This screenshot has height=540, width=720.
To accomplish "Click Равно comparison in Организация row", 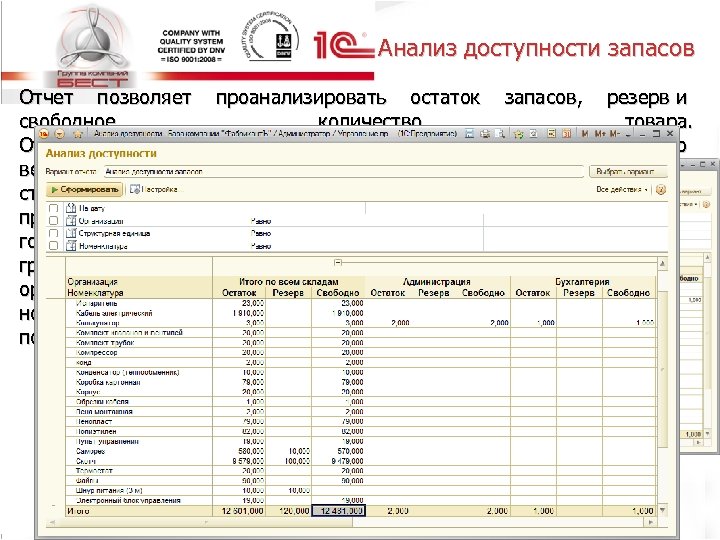I will tap(261, 221).
